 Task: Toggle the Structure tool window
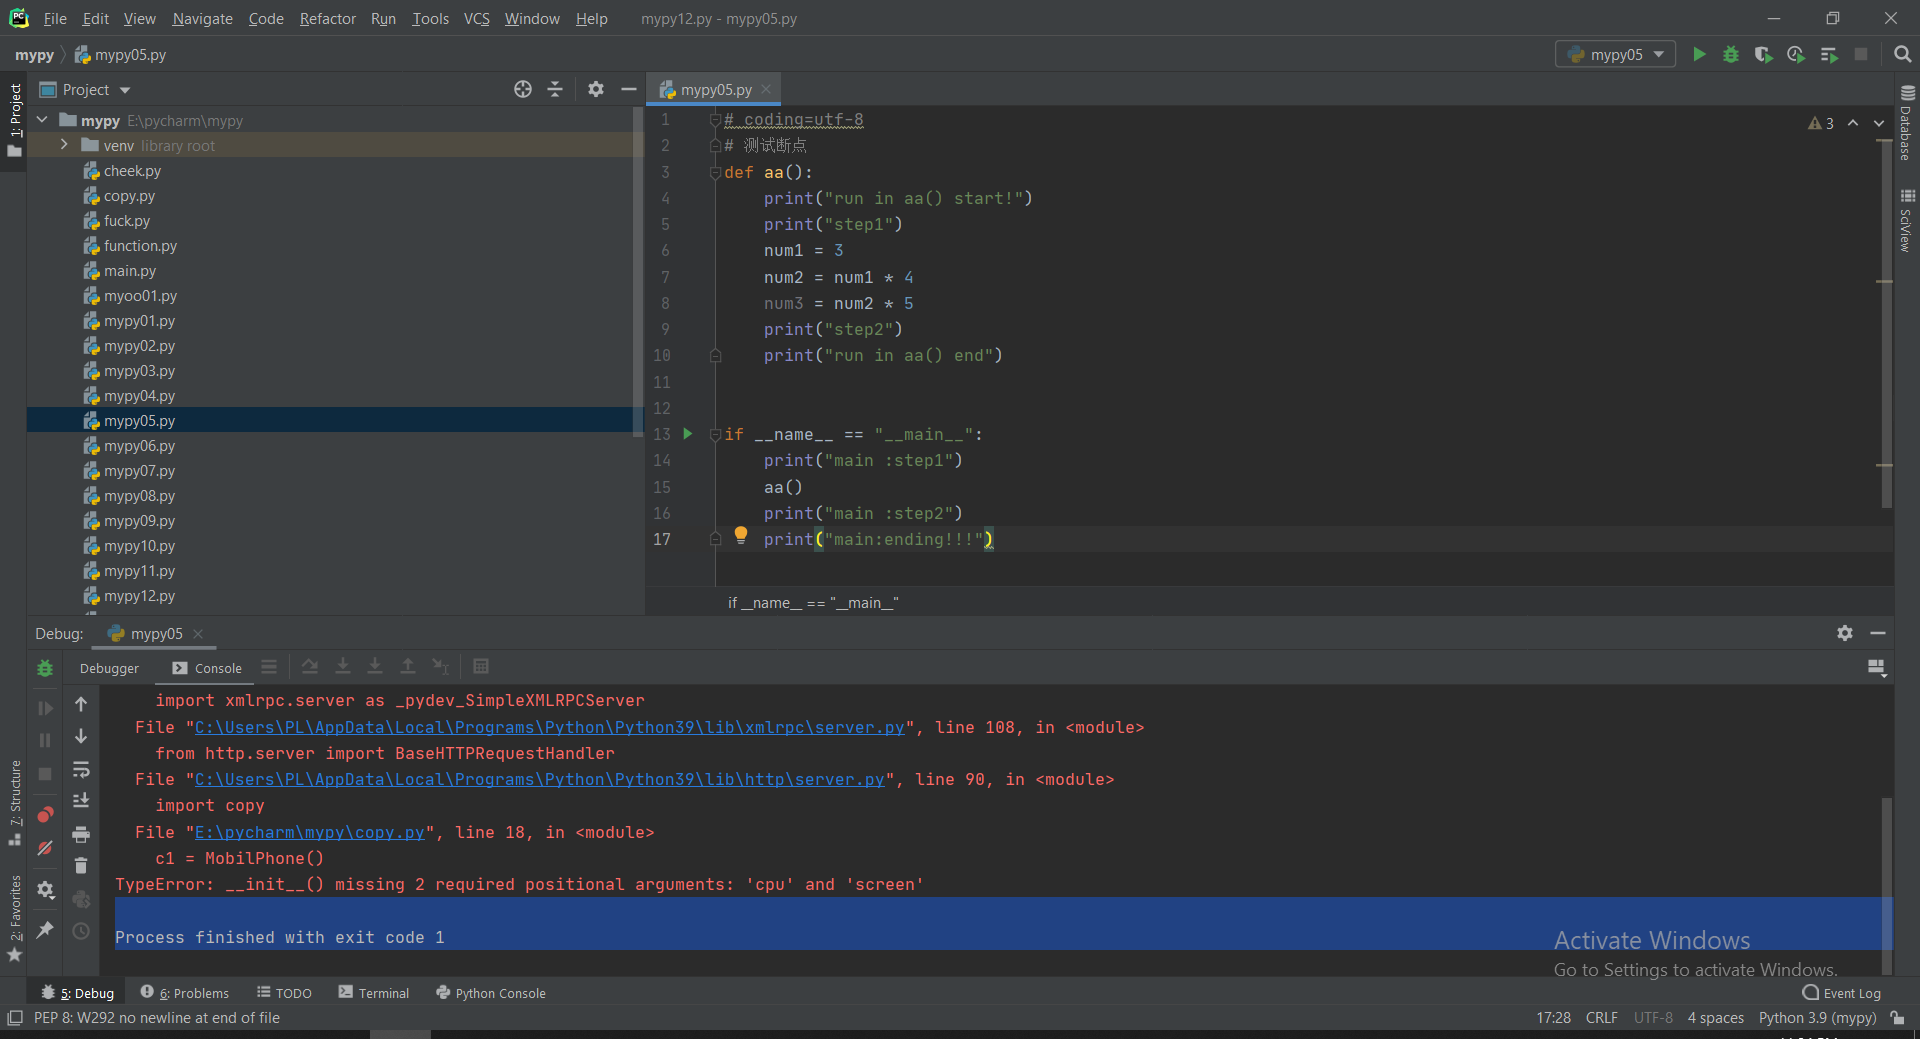14,802
